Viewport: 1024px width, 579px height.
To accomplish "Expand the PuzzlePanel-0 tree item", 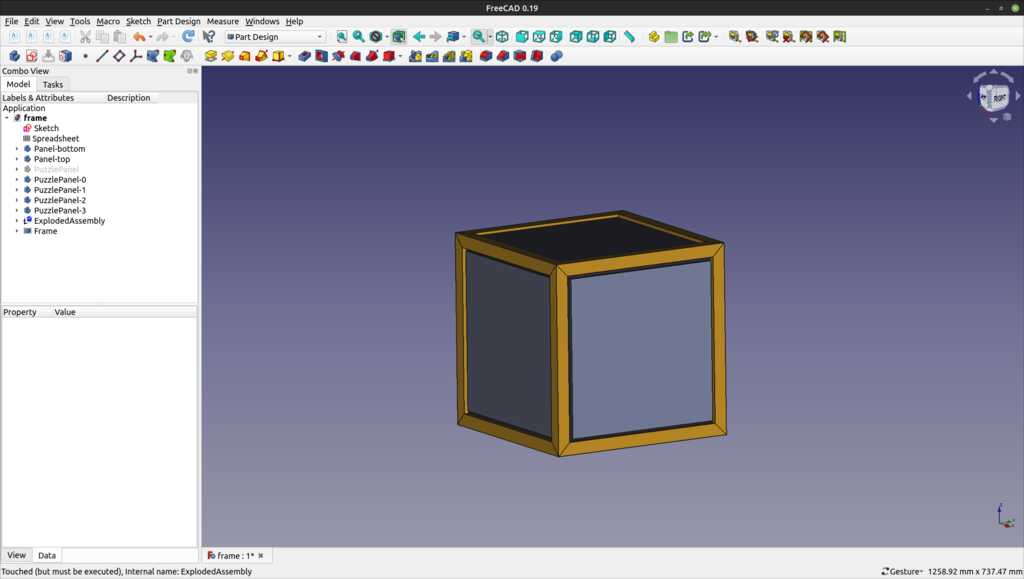I will tap(17, 180).
